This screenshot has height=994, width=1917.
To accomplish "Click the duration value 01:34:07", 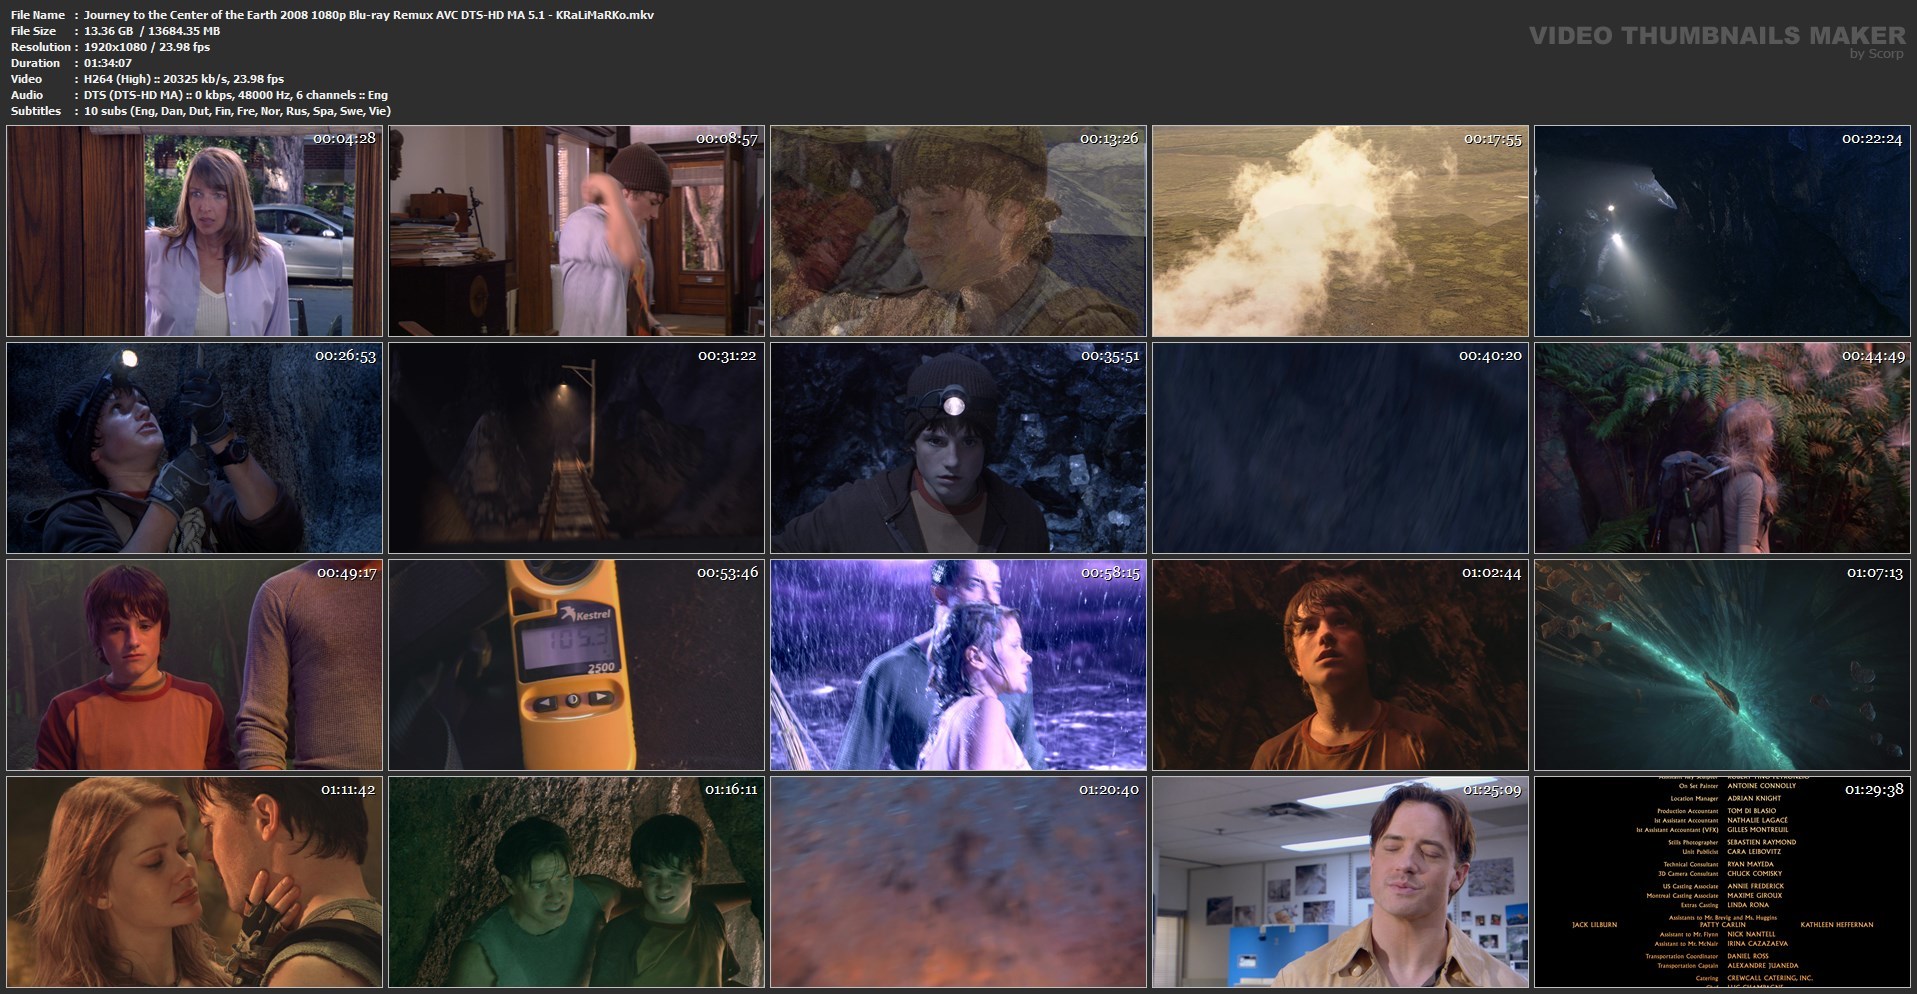I will pyautogui.click(x=108, y=63).
